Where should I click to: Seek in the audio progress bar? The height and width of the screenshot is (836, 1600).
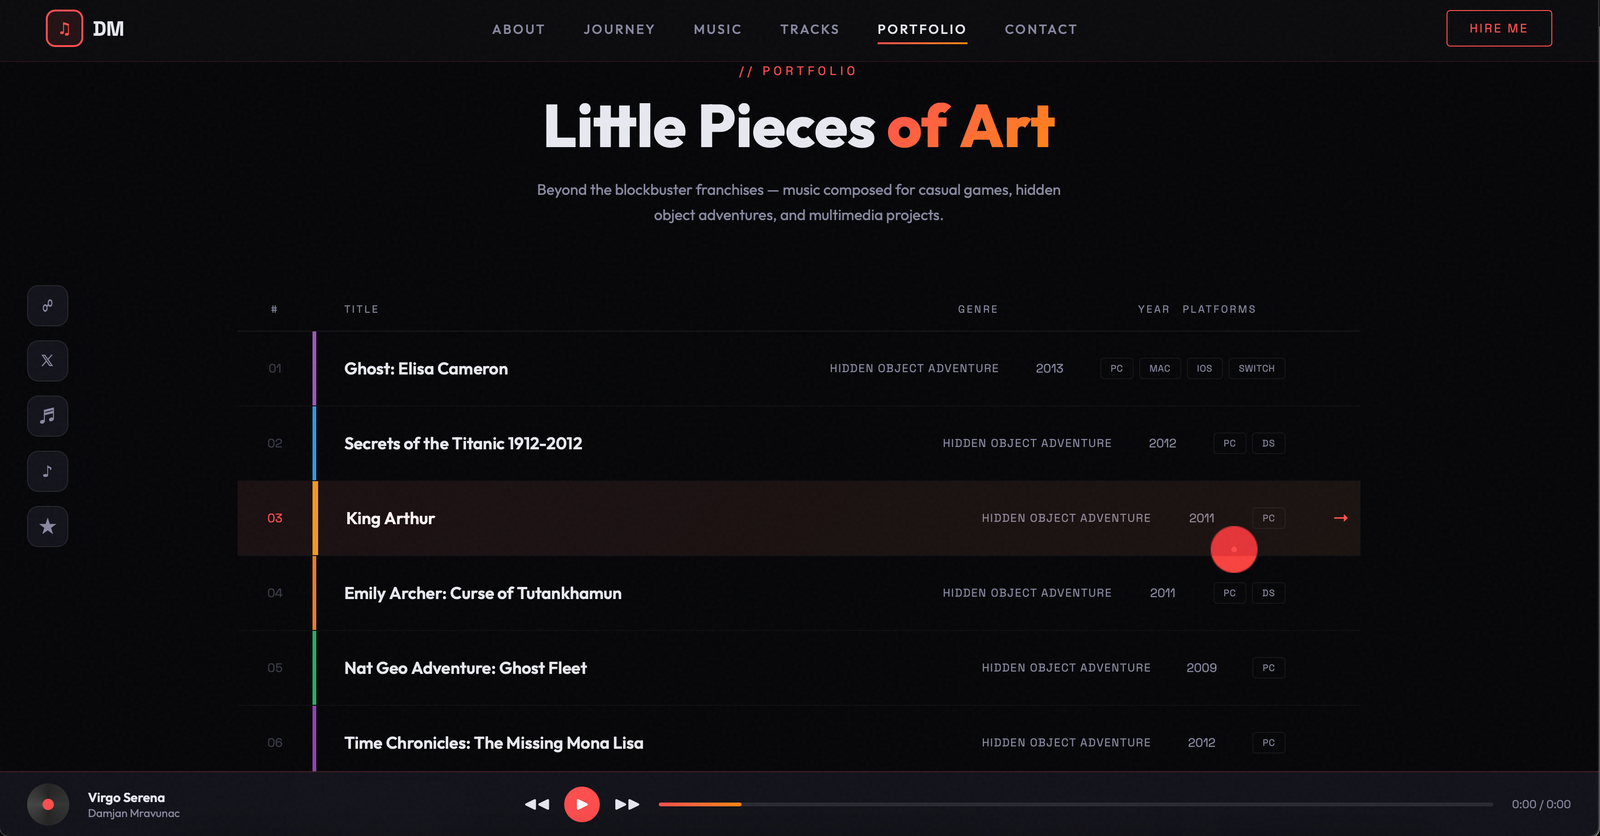click(x=1075, y=804)
